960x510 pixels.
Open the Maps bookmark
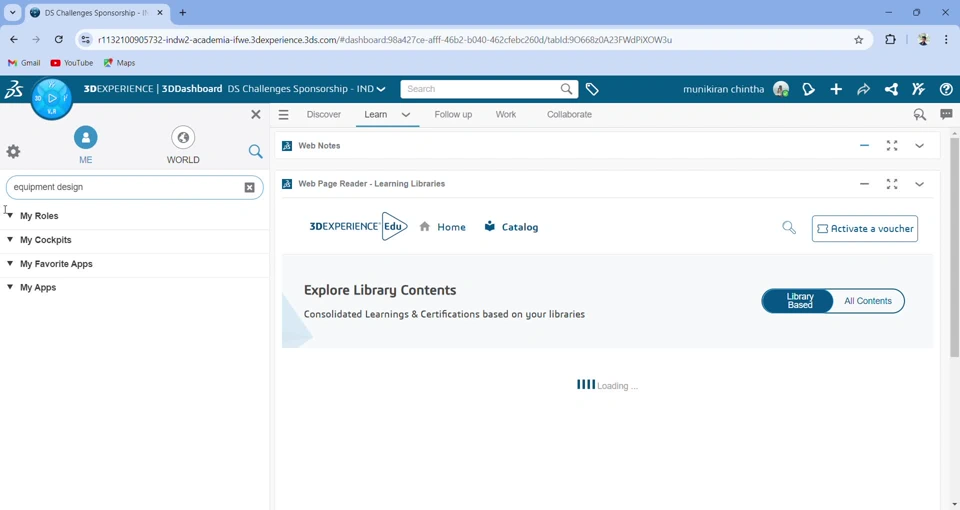(119, 62)
